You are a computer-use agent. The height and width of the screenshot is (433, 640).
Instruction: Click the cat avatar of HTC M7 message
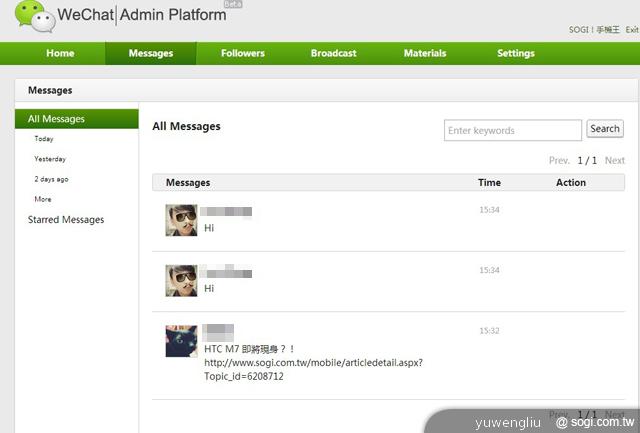pyautogui.click(x=181, y=341)
